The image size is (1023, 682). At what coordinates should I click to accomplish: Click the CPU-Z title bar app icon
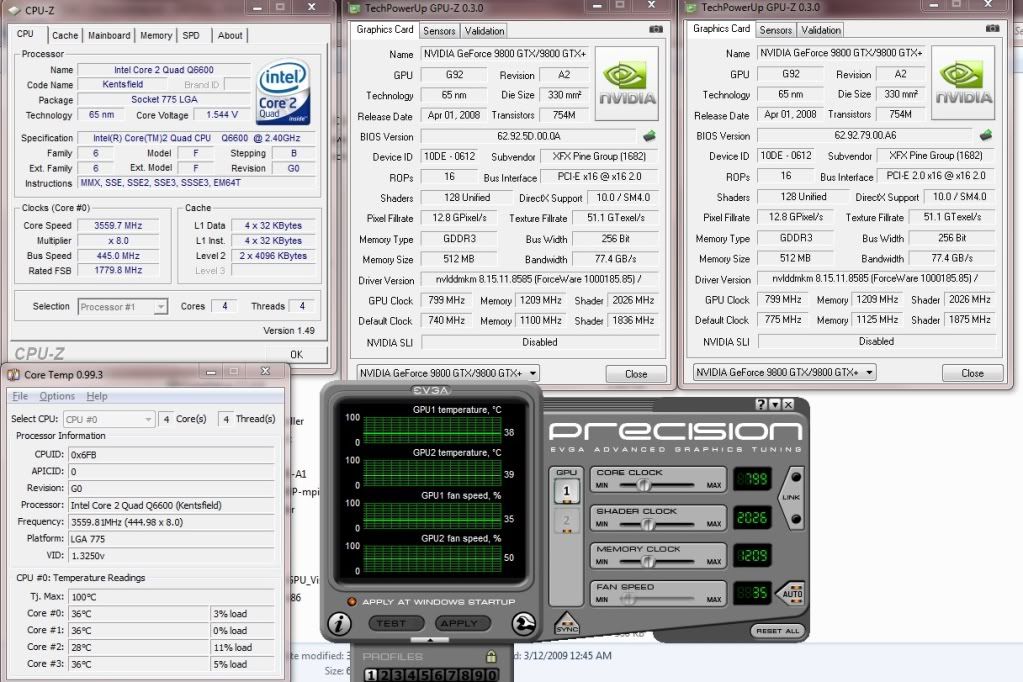point(14,10)
